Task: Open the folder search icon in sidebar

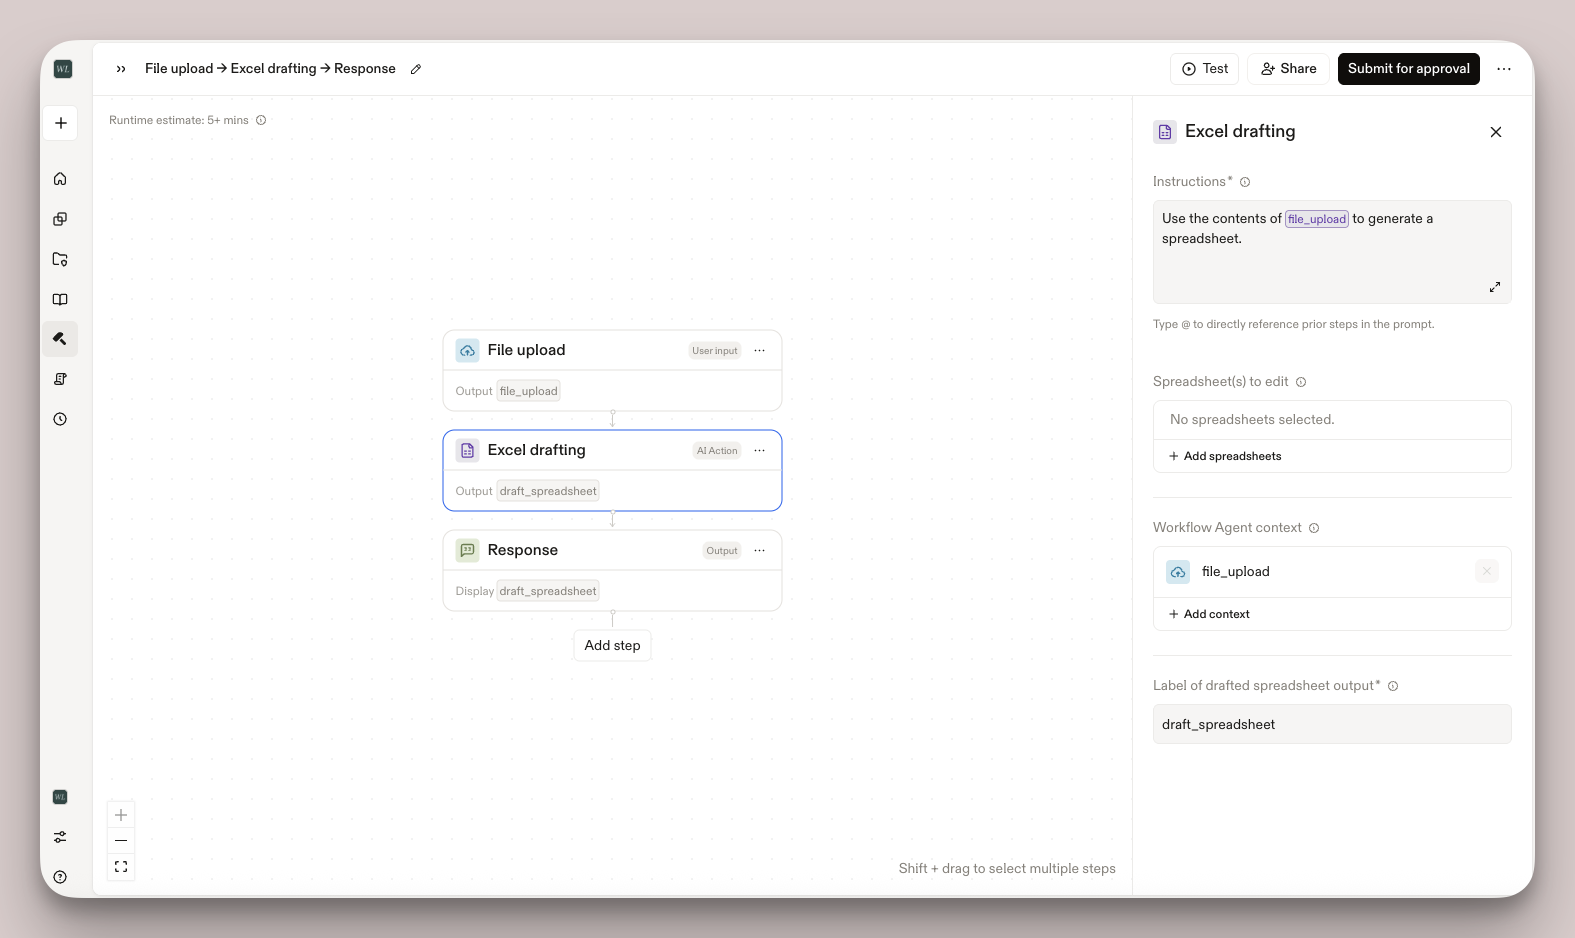Action: [x=60, y=259]
